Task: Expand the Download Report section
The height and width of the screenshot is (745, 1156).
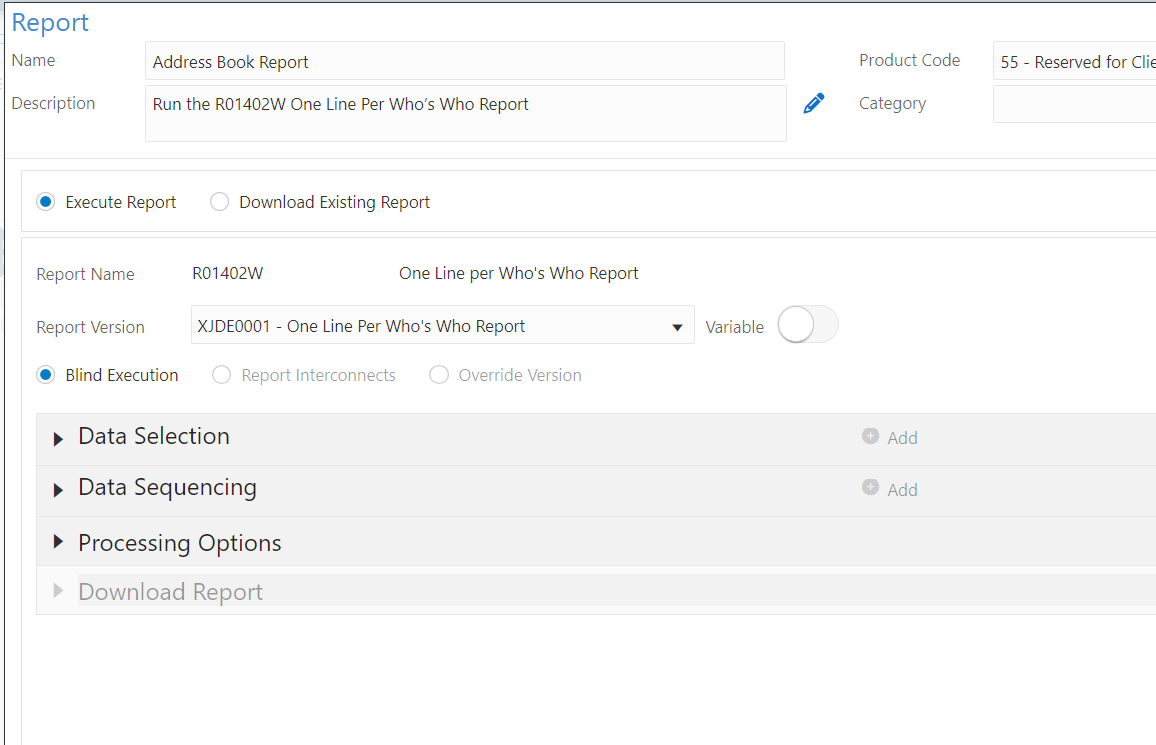Action: 59,591
